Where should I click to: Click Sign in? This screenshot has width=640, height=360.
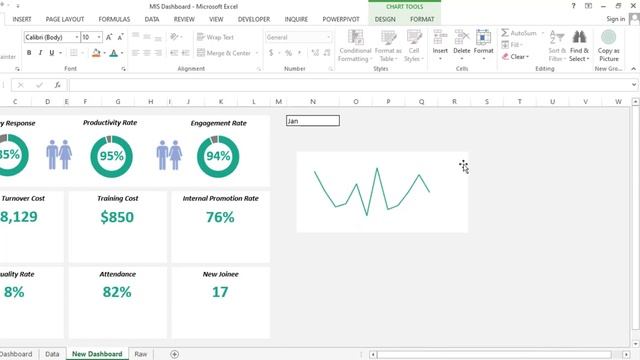coord(616,19)
